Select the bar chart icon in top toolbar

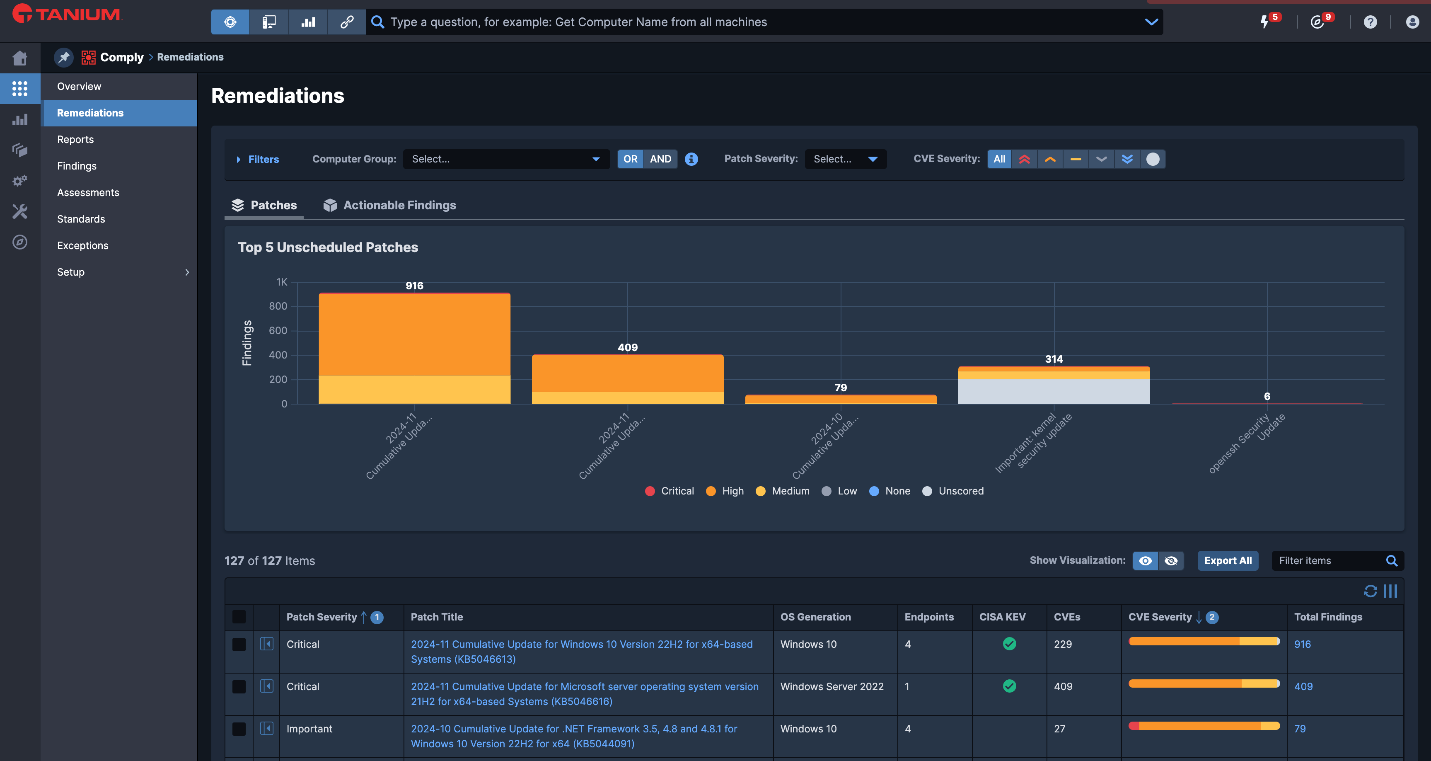(x=308, y=22)
